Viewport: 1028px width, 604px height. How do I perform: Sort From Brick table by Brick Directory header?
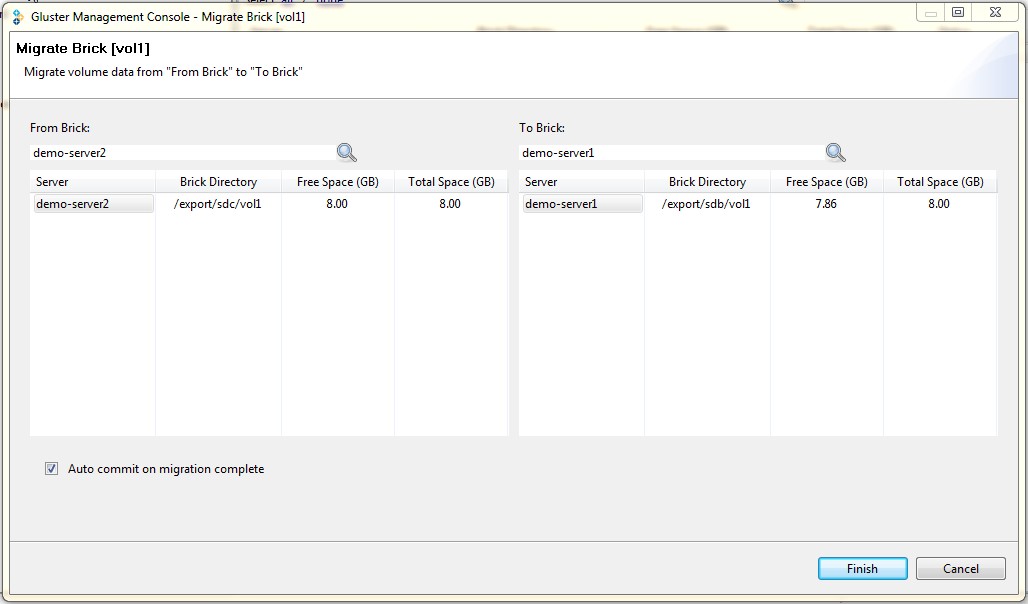[x=218, y=182]
